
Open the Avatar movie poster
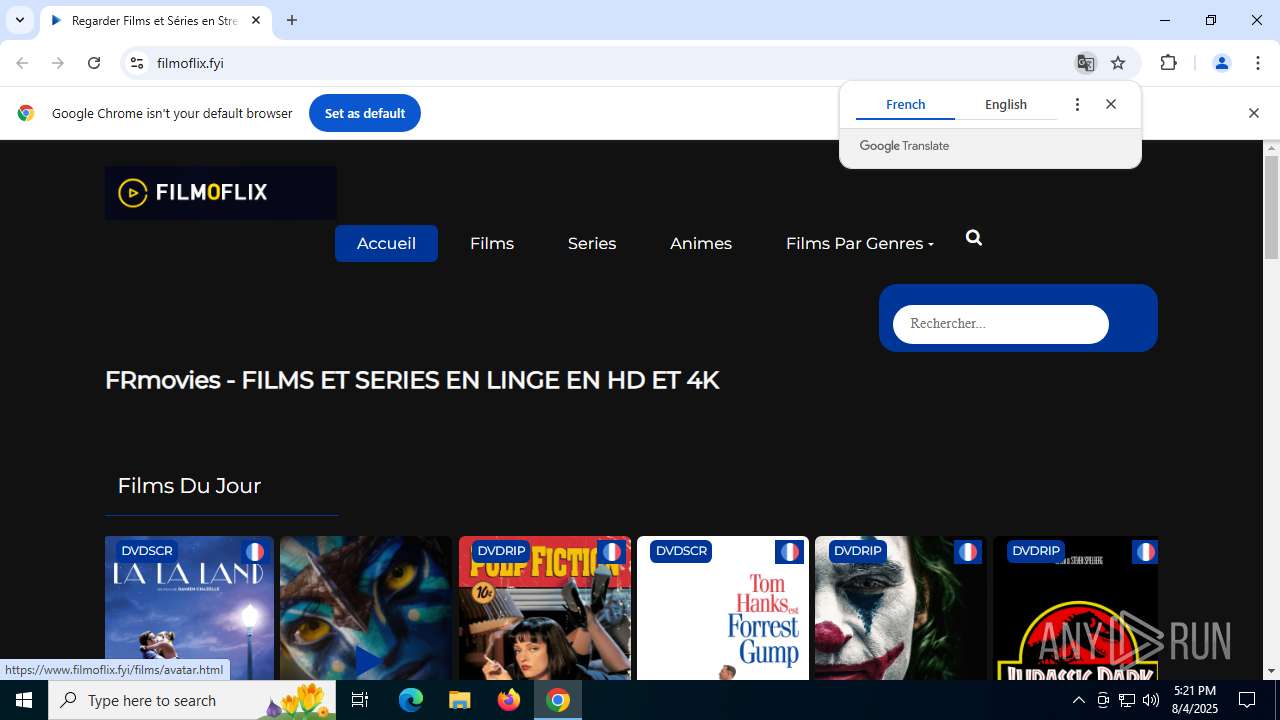pyautogui.click(x=366, y=608)
